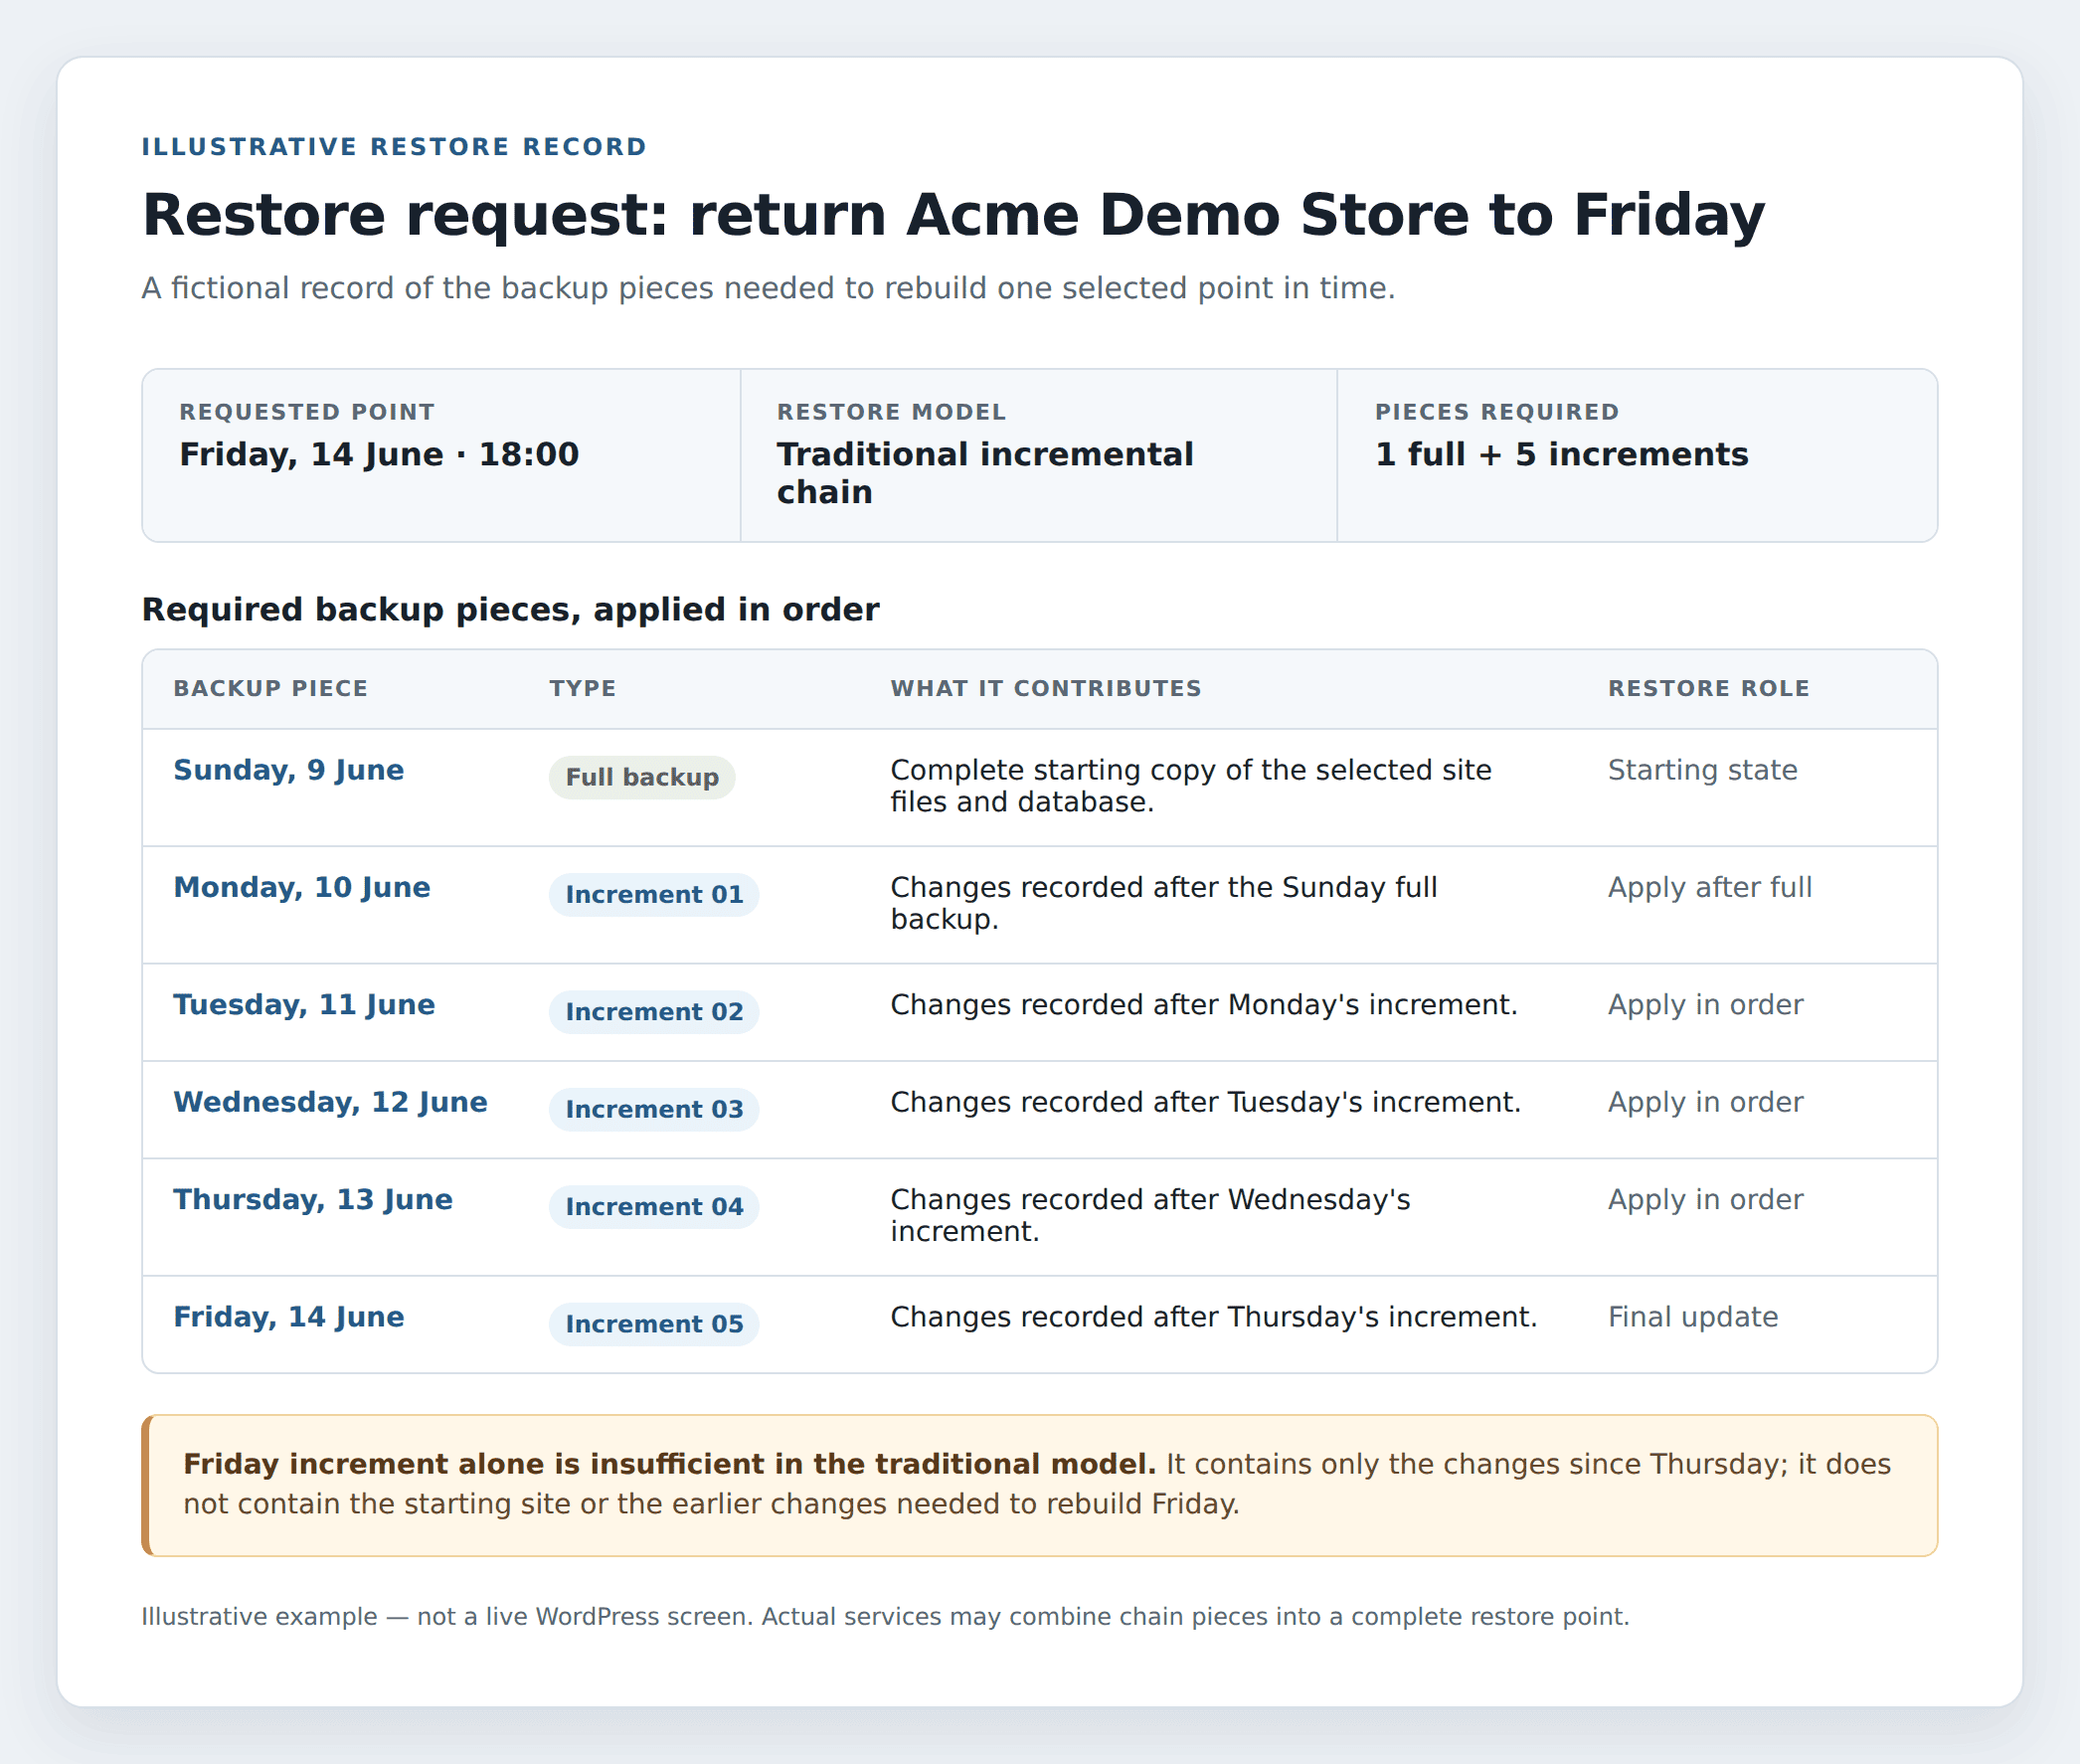Click the Type column header
Viewport: 2080px width, 1764px height.
click(582, 688)
